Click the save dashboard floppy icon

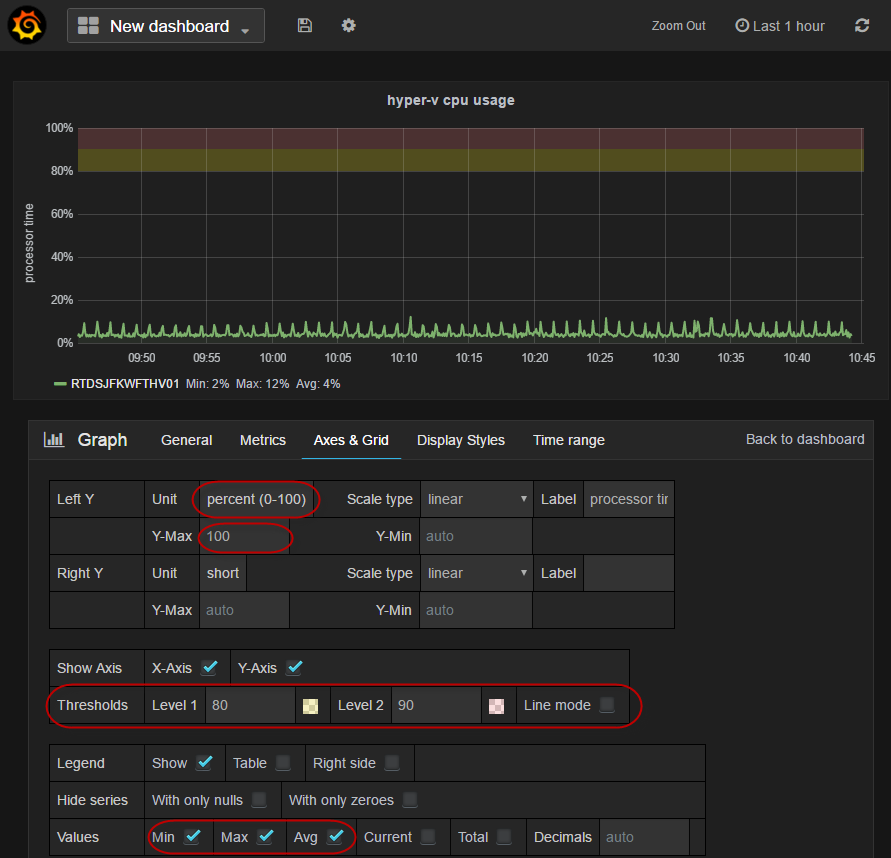pos(305,26)
